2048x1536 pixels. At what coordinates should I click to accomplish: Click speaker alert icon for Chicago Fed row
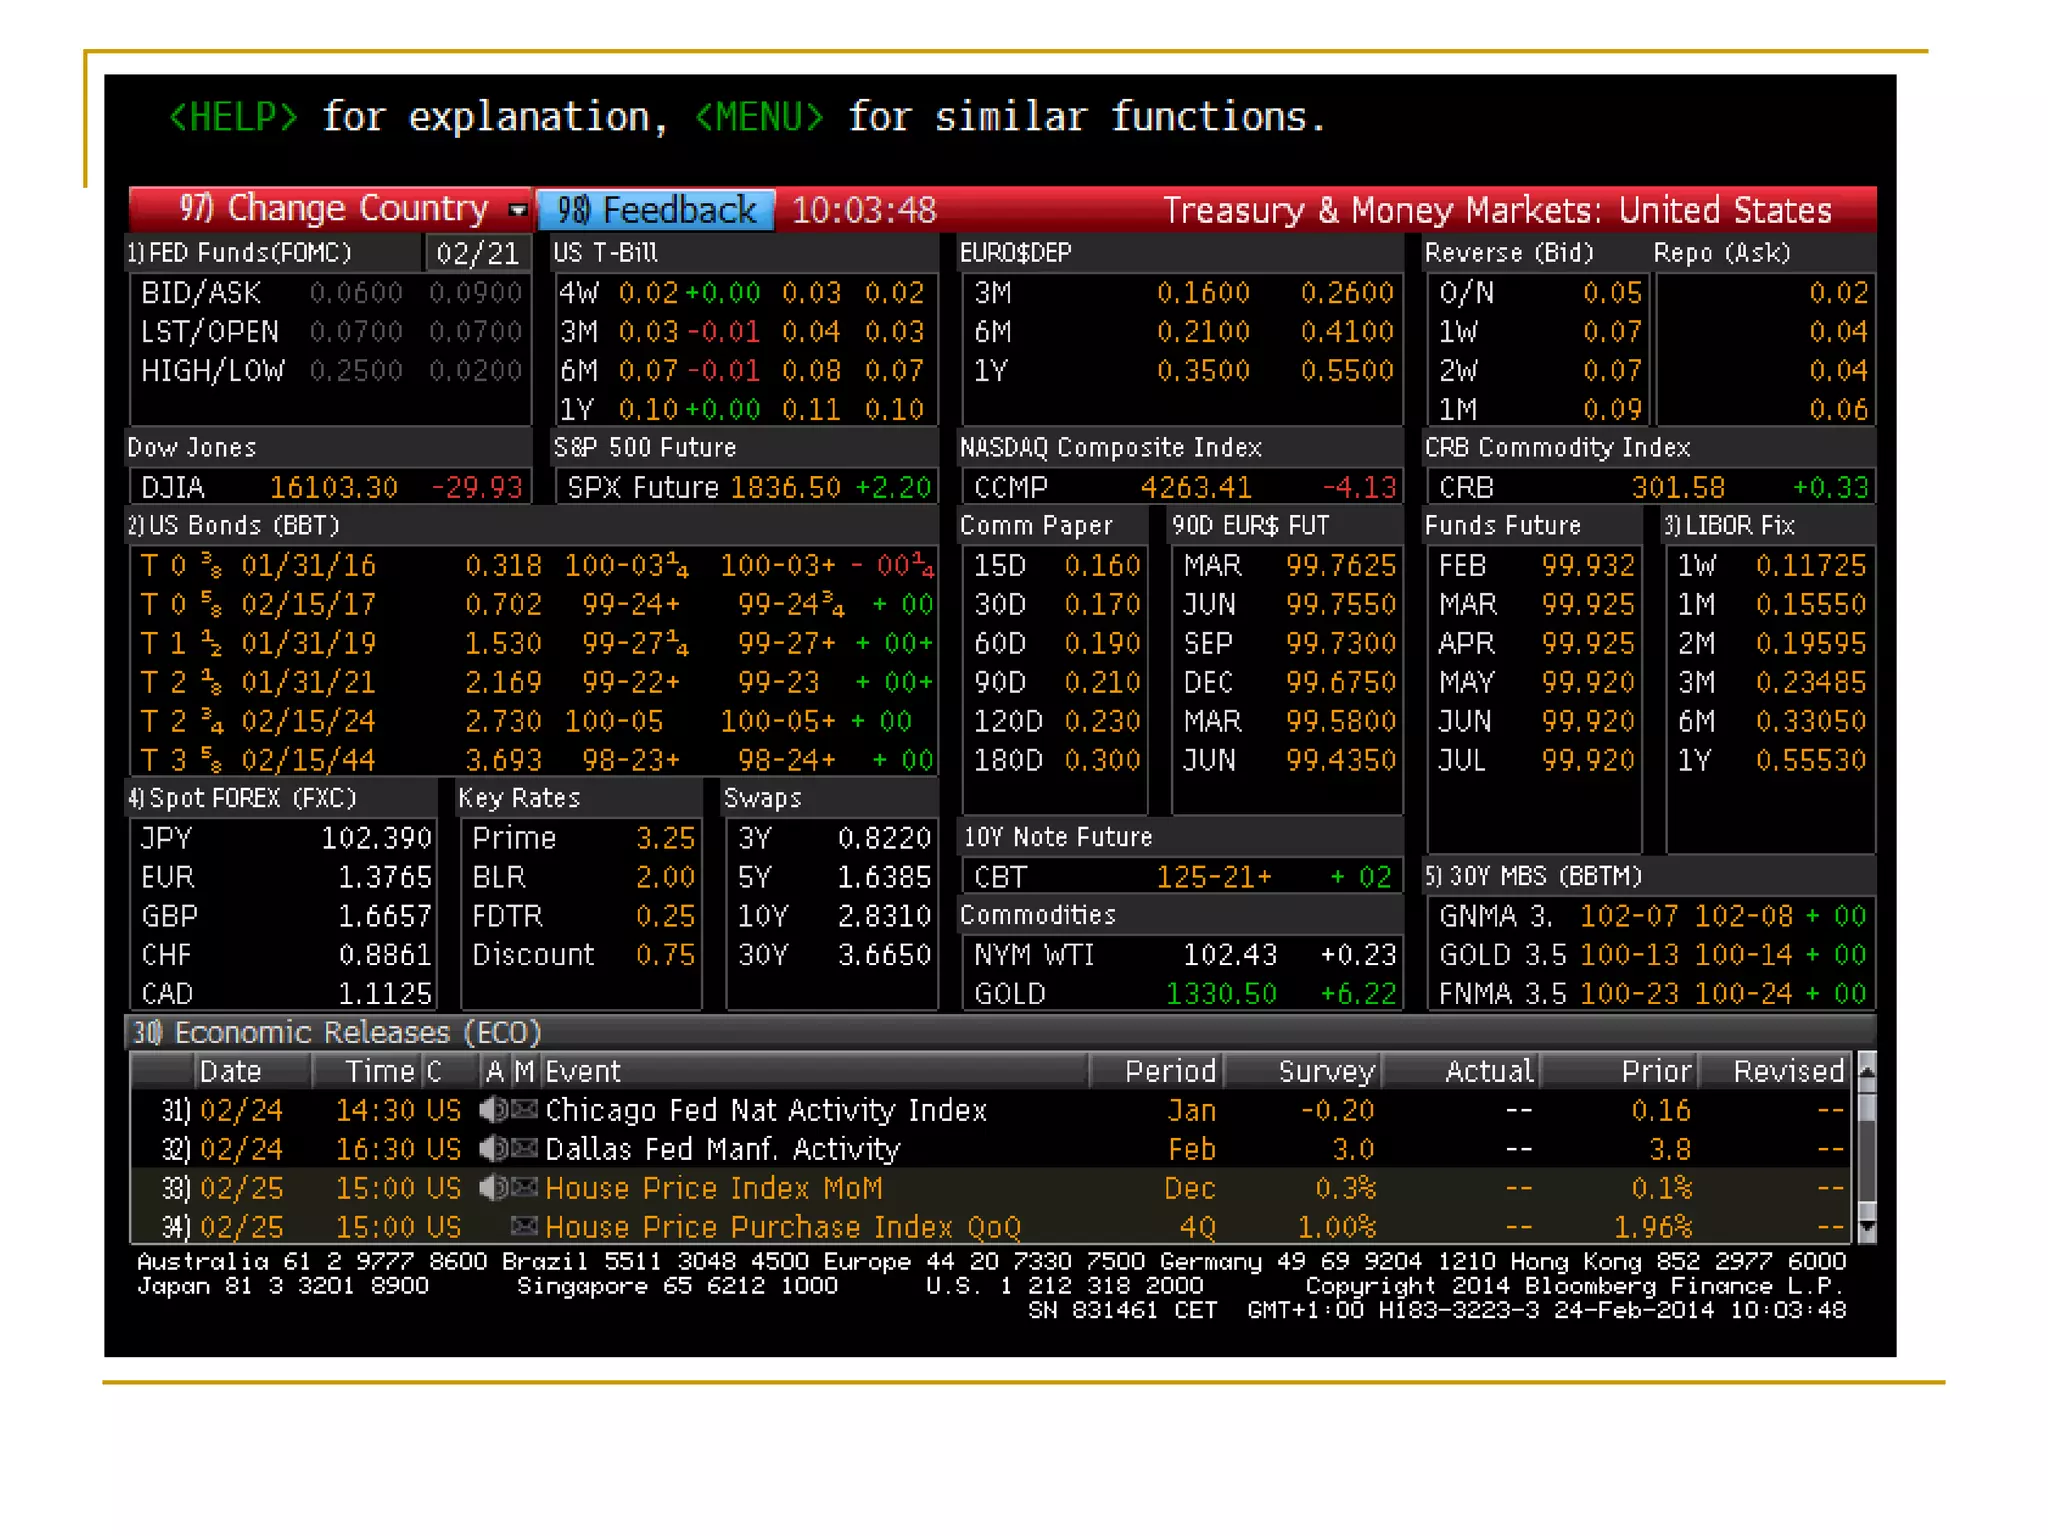493,1110
